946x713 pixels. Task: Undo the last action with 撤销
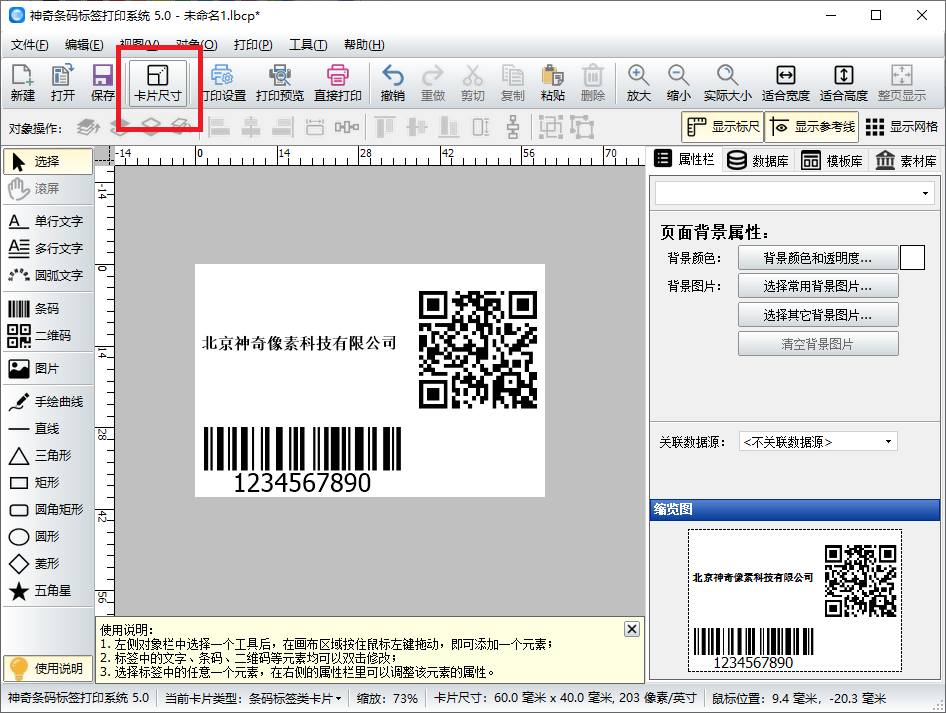point(393,83)
